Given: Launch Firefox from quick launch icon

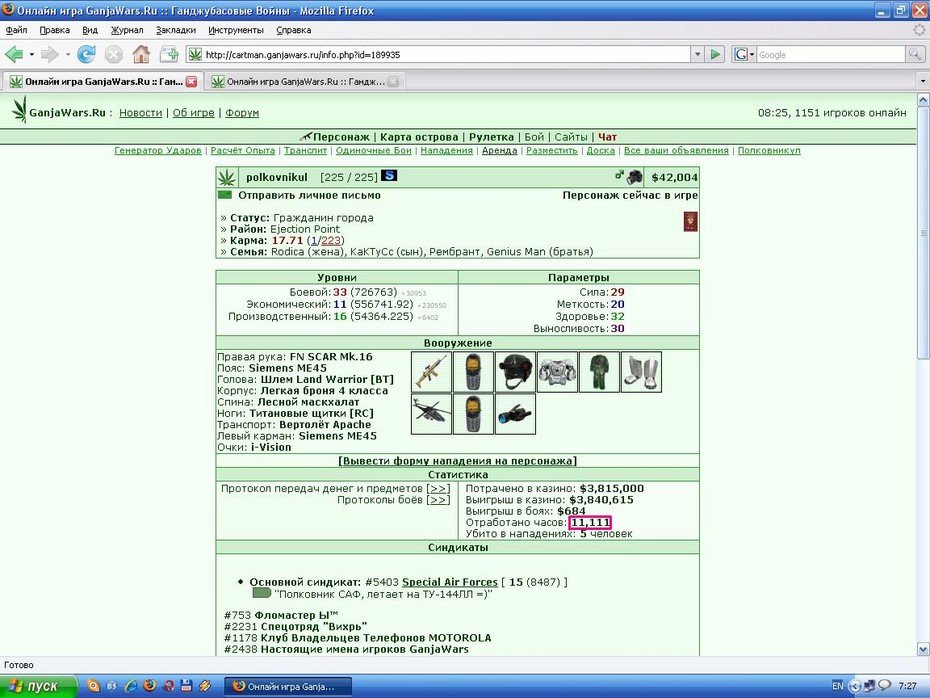Looking at the screenshot, I should pyautogui.click(x=149, y=686).
